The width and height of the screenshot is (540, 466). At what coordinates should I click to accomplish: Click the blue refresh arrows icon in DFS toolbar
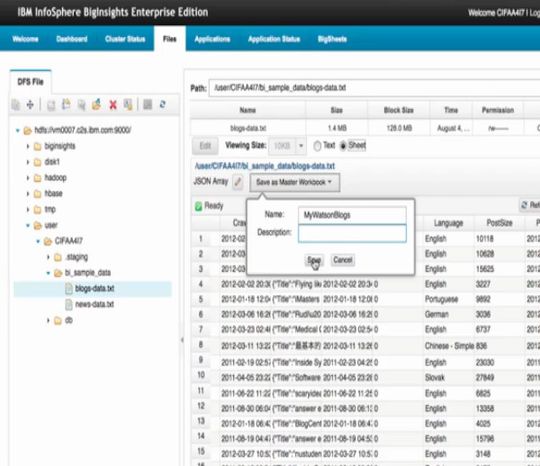click(163, 104)
